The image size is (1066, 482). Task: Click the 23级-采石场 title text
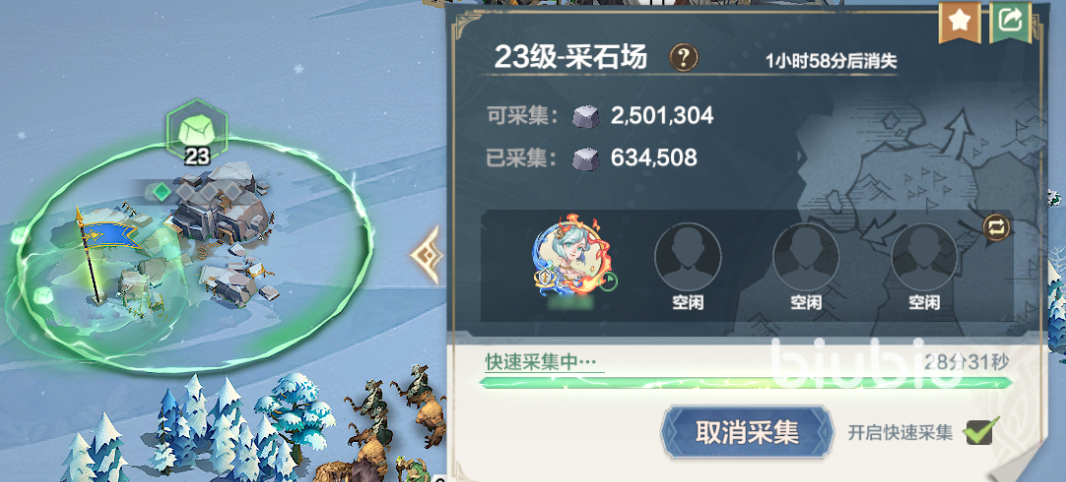(570, 58)
